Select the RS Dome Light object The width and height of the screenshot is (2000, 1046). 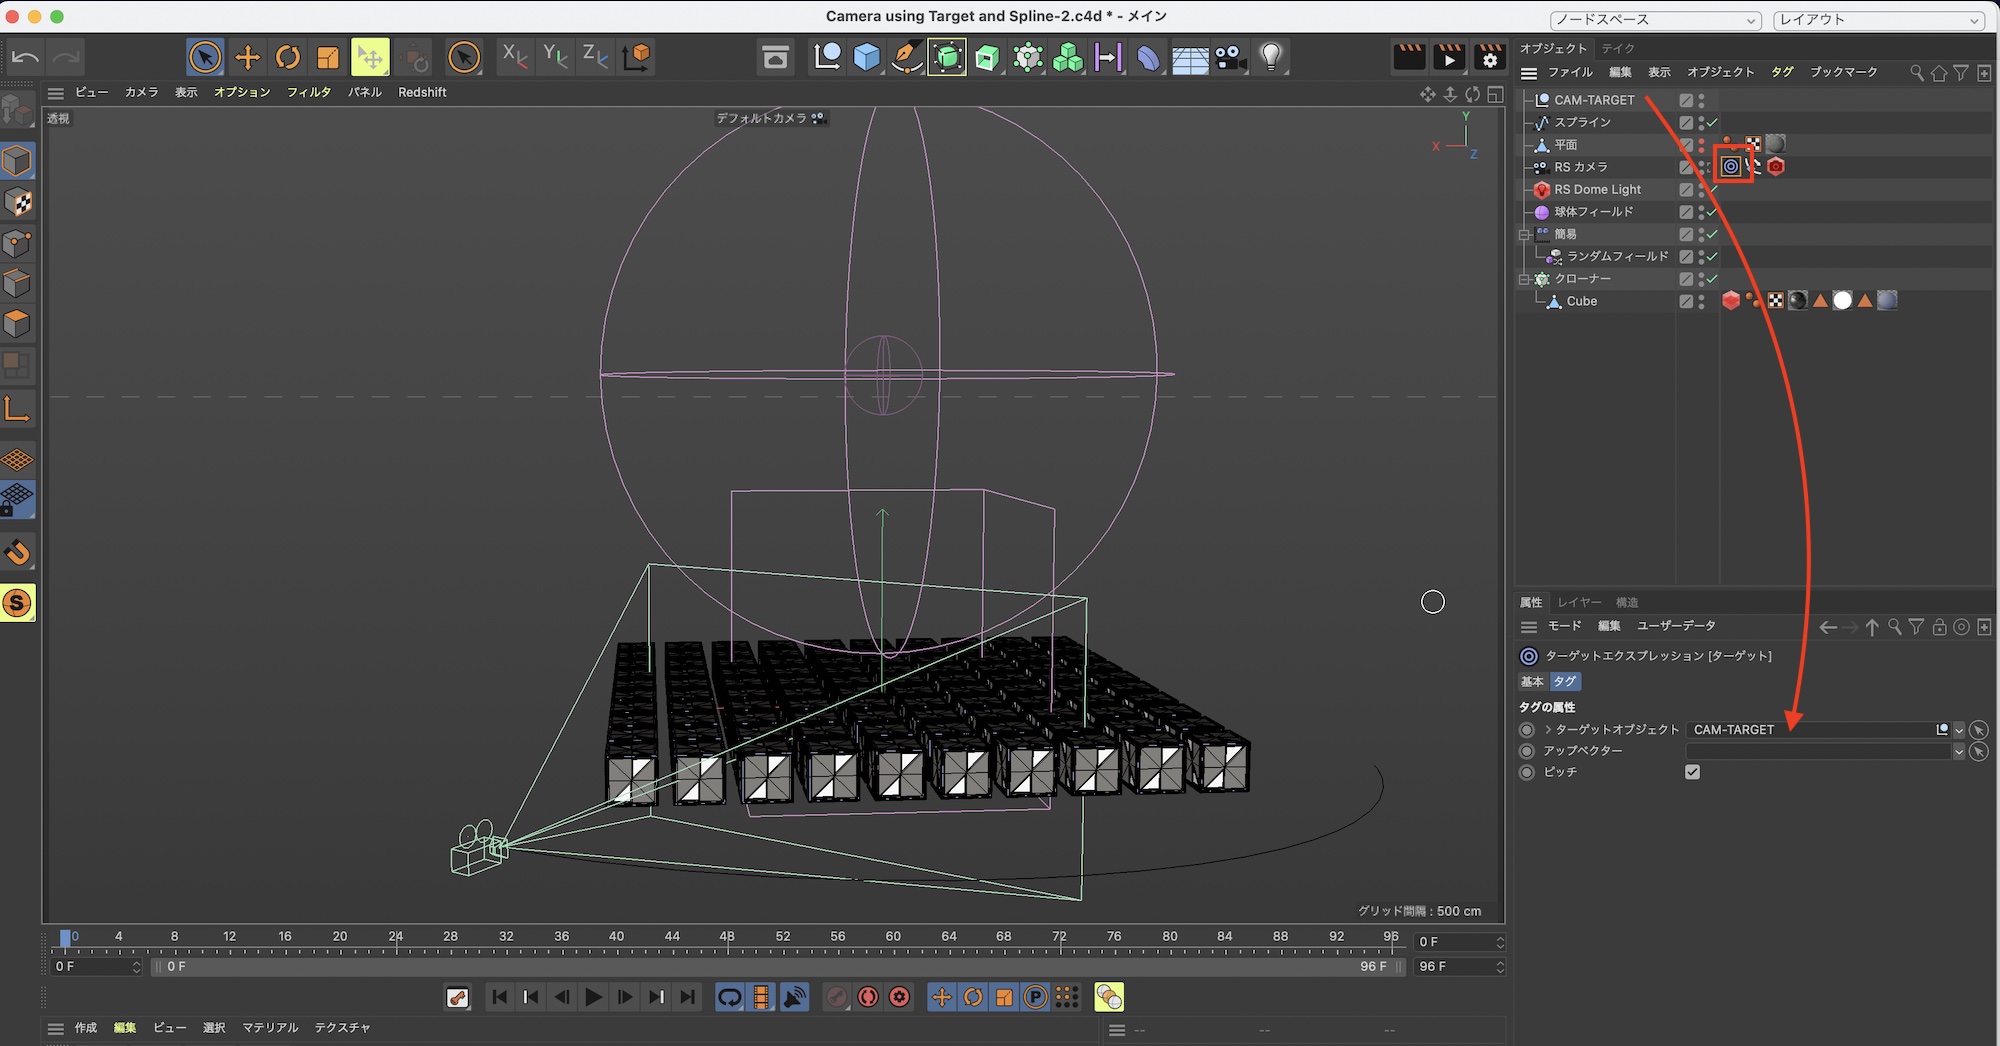[x=1597, y=190]
